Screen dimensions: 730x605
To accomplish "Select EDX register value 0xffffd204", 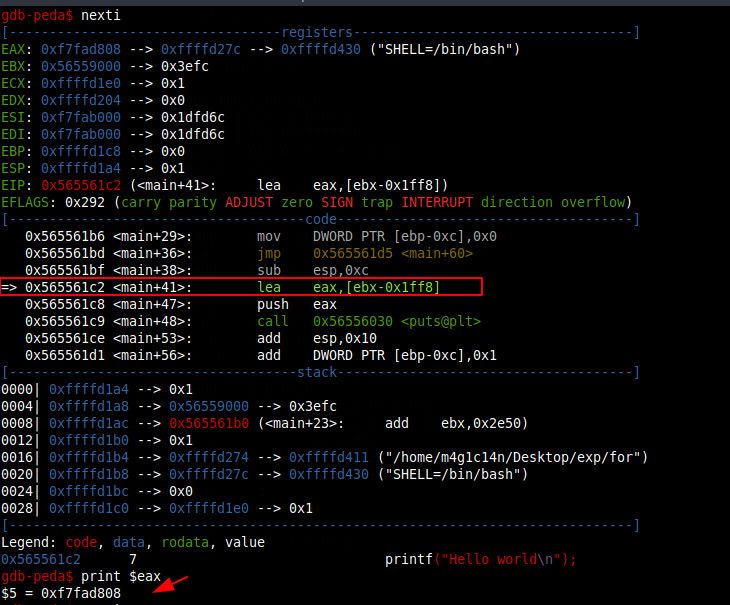I will (x=81, y=101).
